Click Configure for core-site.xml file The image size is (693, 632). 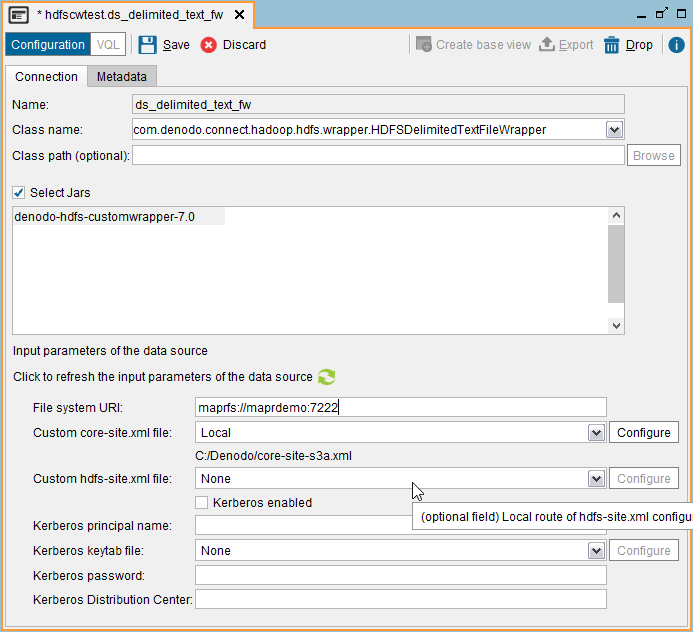pos(644,433)
